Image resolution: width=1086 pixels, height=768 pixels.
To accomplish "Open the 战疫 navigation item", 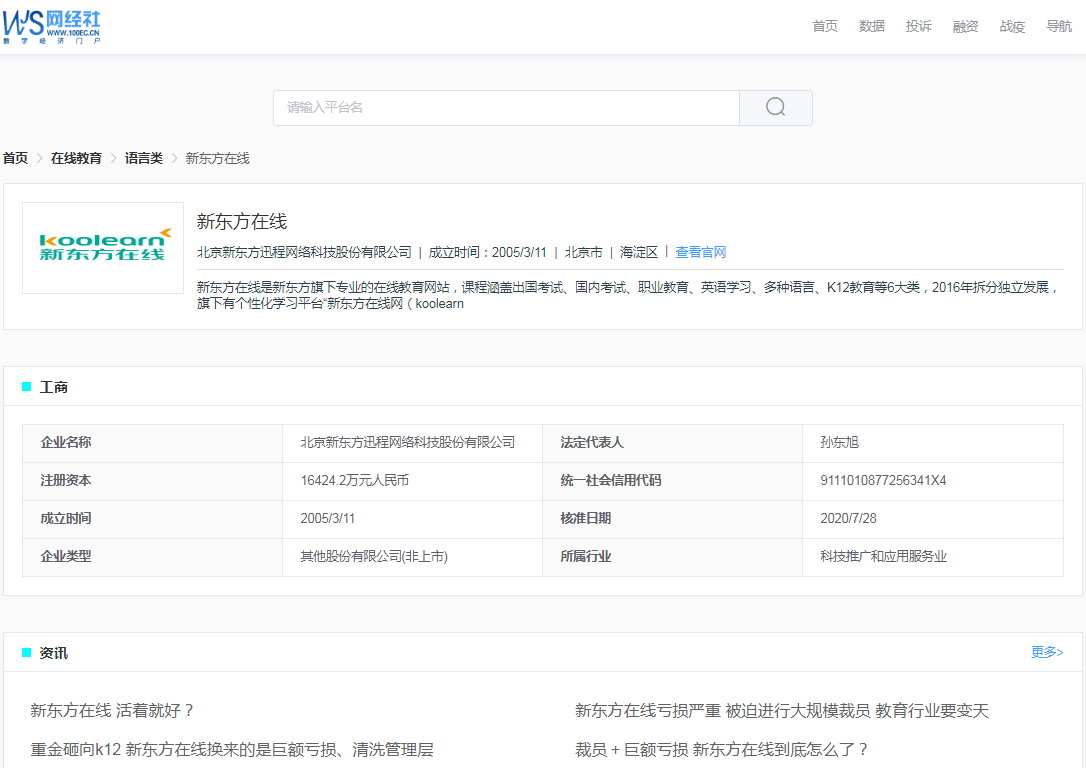I will tap(1013, 27).
